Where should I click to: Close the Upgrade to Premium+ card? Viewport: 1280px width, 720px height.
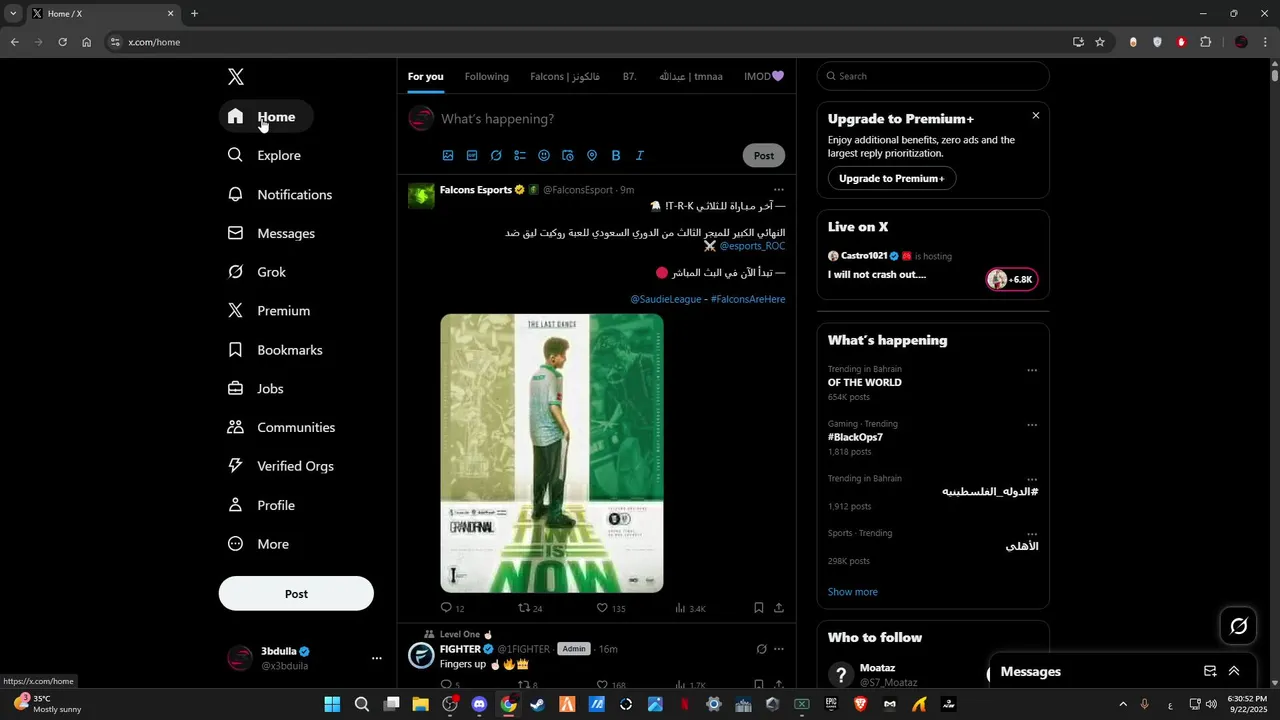tap(1036, 115)
